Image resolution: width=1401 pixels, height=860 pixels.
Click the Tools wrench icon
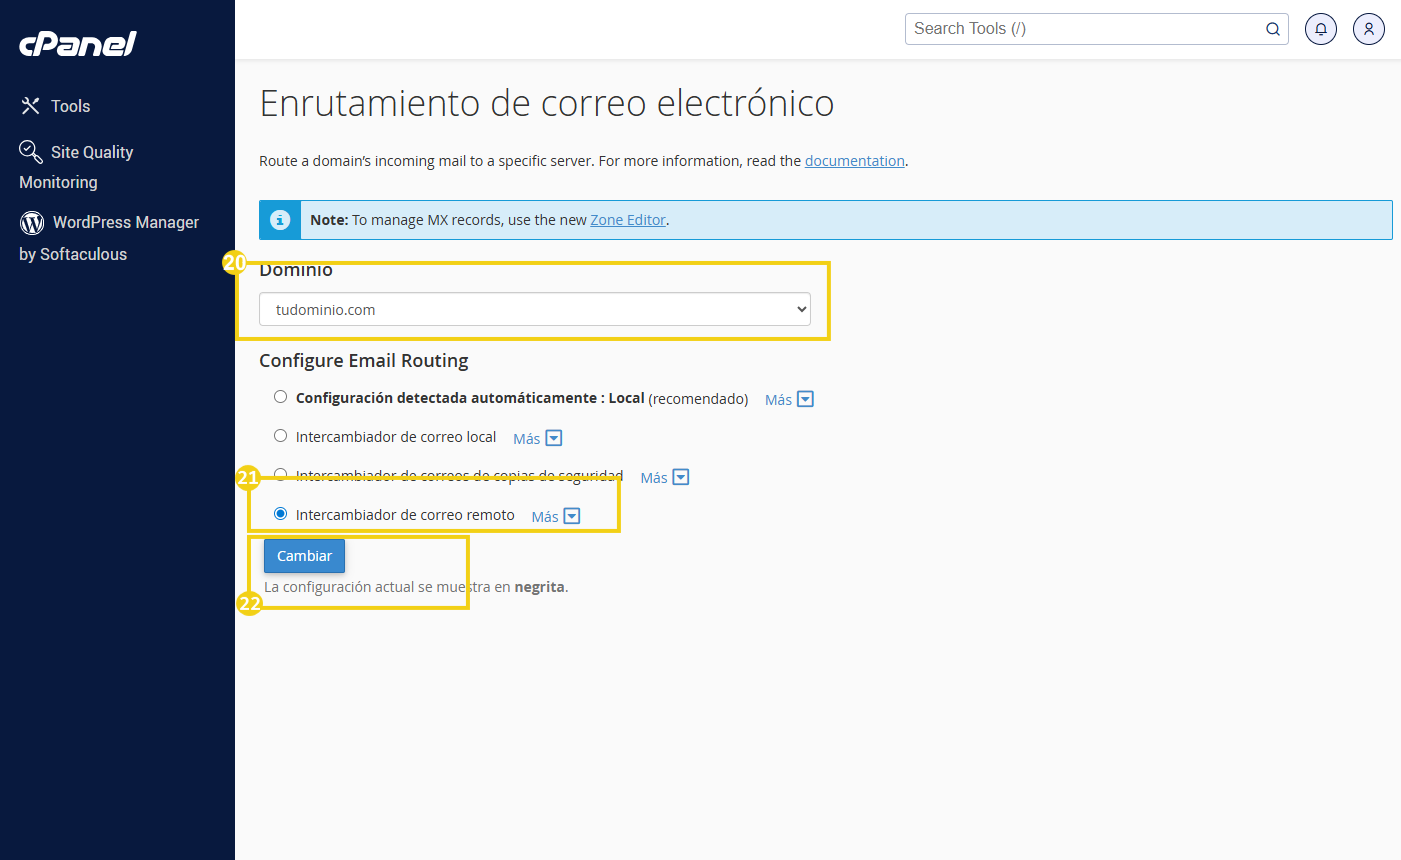[x=31, y=106]
